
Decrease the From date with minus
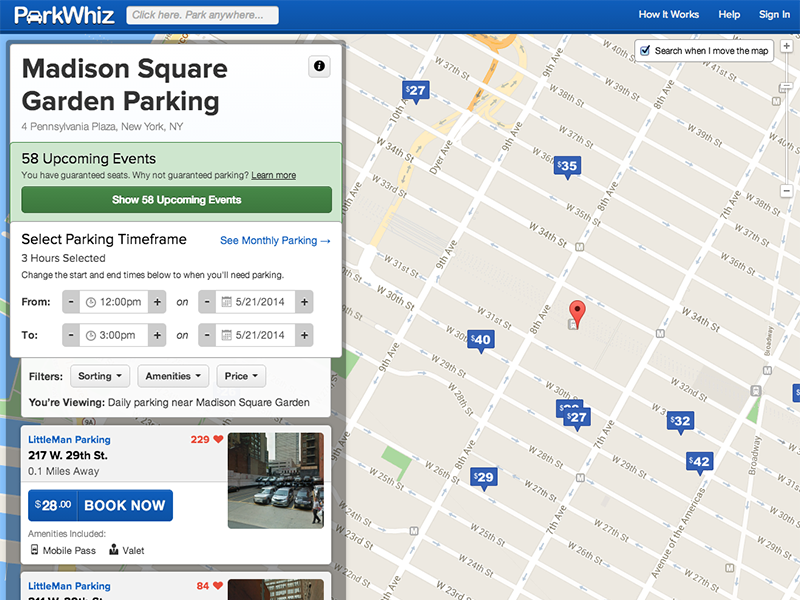[x=207, y=302]
